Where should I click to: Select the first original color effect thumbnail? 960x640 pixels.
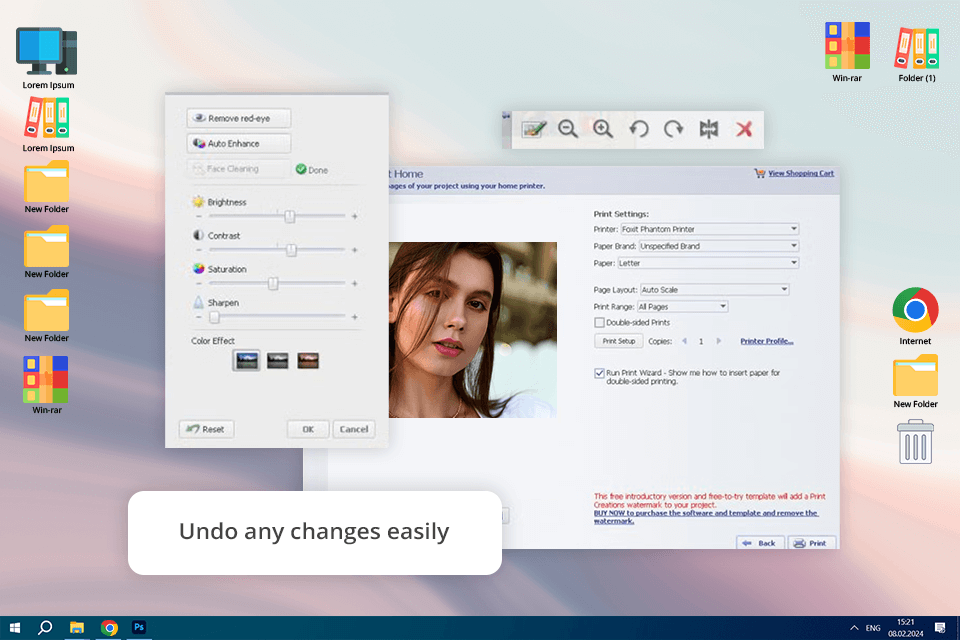point(247,361)
